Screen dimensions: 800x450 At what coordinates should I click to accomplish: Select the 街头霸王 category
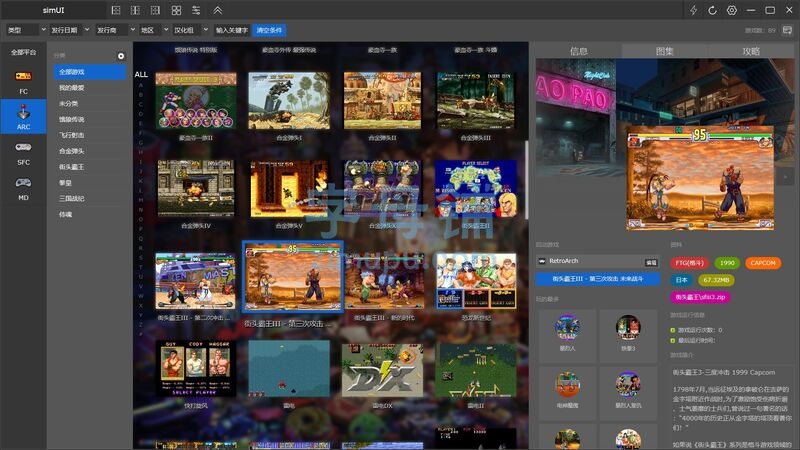90,167
